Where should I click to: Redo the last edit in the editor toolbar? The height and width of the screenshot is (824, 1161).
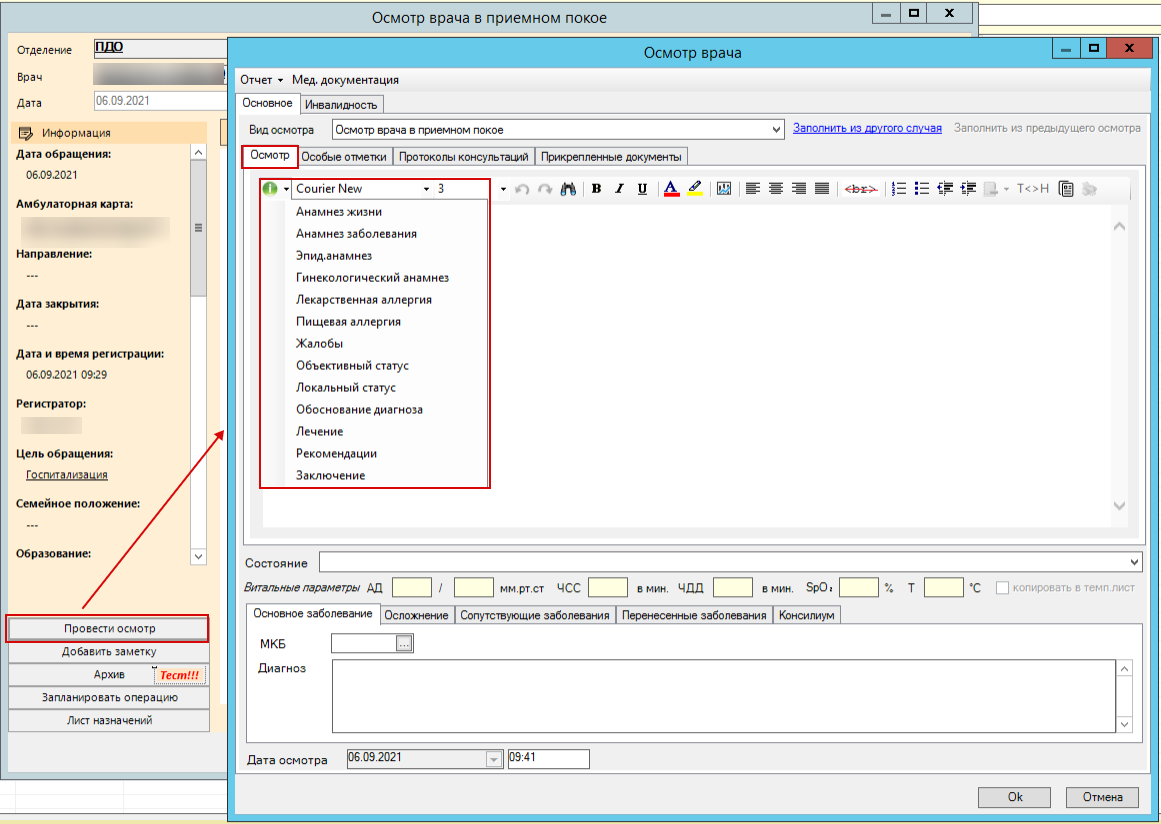click(545, 190)
